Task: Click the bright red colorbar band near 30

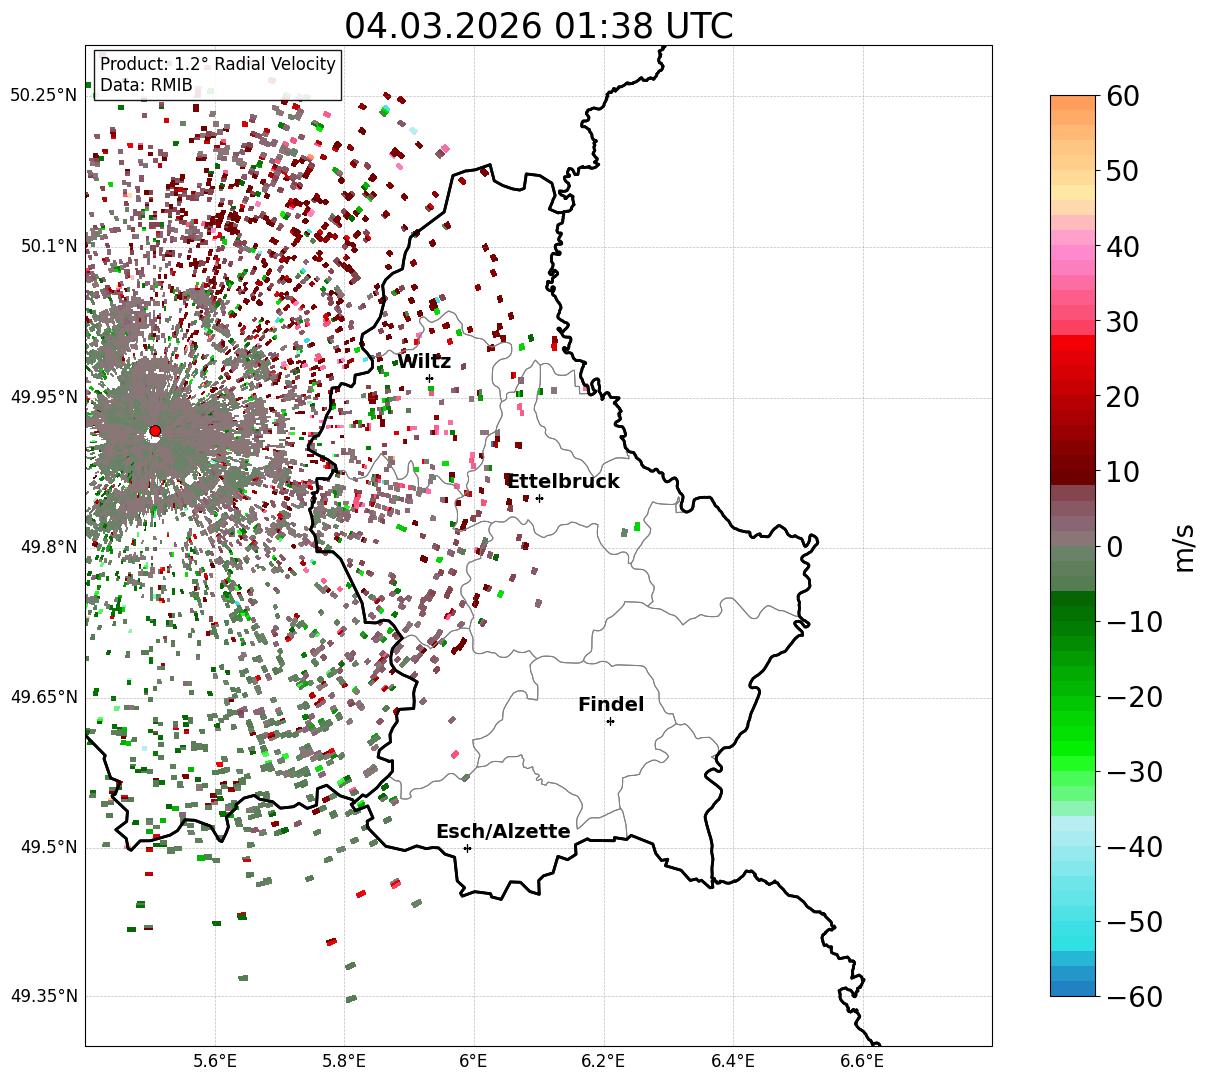Action: pos(1073,342)
